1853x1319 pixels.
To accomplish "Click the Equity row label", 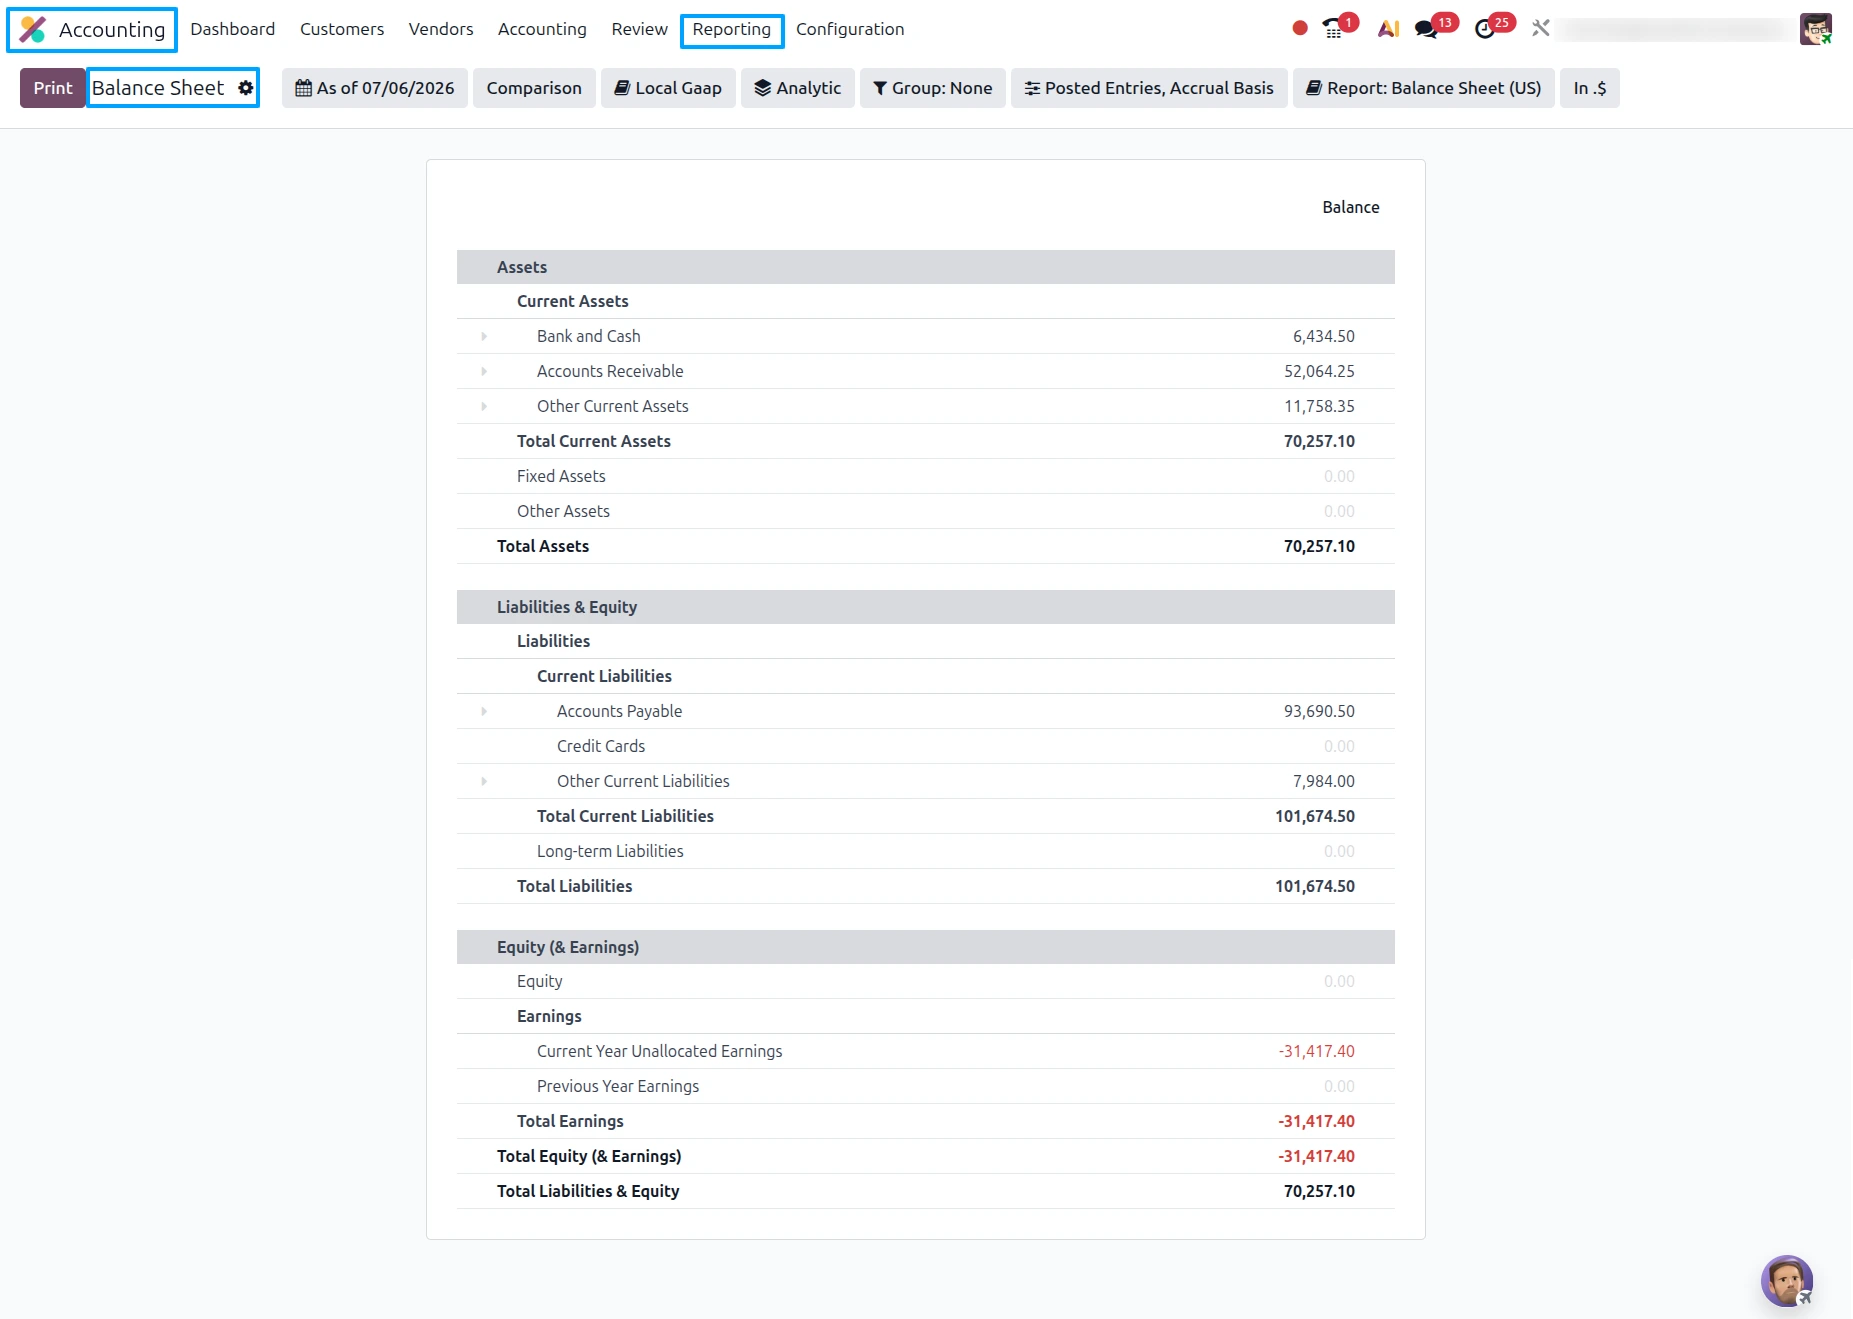I will click(x=540, y=981).
